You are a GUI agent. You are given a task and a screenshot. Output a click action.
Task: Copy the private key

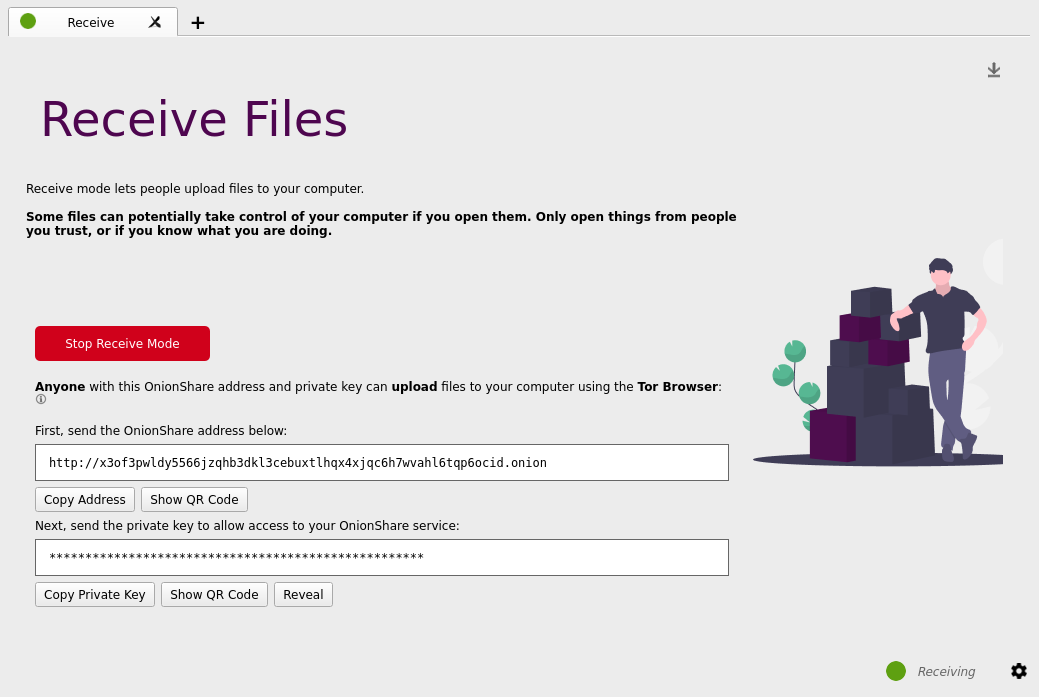[x=95, y=594]
